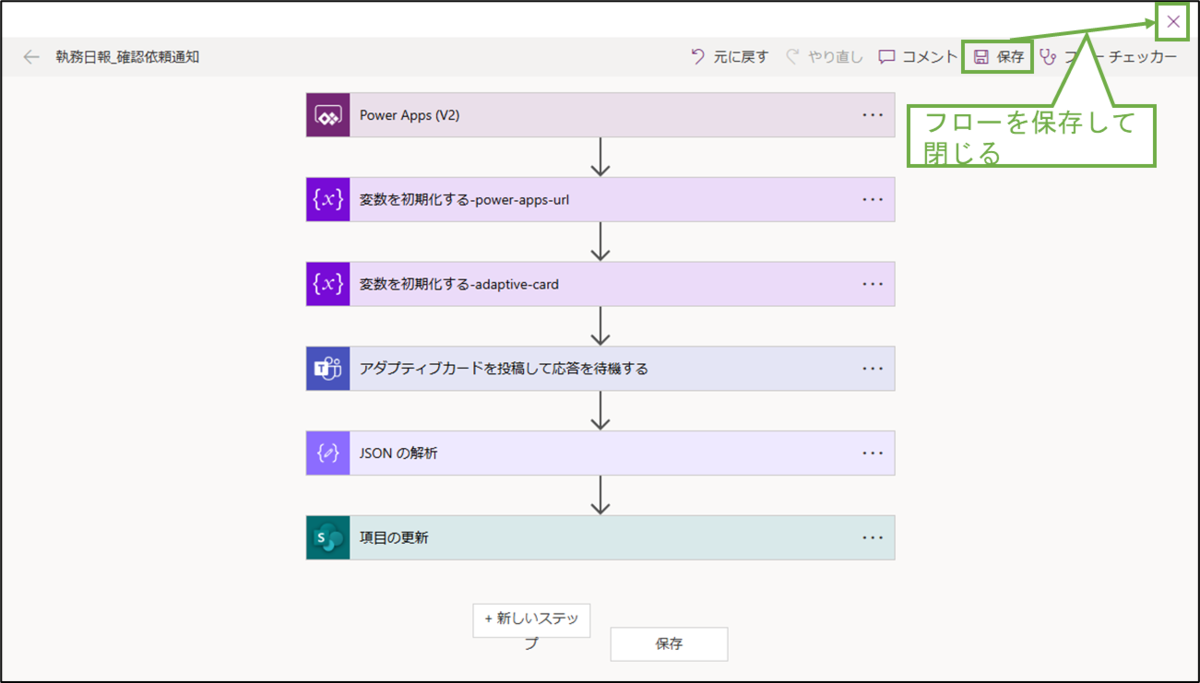Expand the JSON の解析 step
1200x683 pixels.
[600, 453]
